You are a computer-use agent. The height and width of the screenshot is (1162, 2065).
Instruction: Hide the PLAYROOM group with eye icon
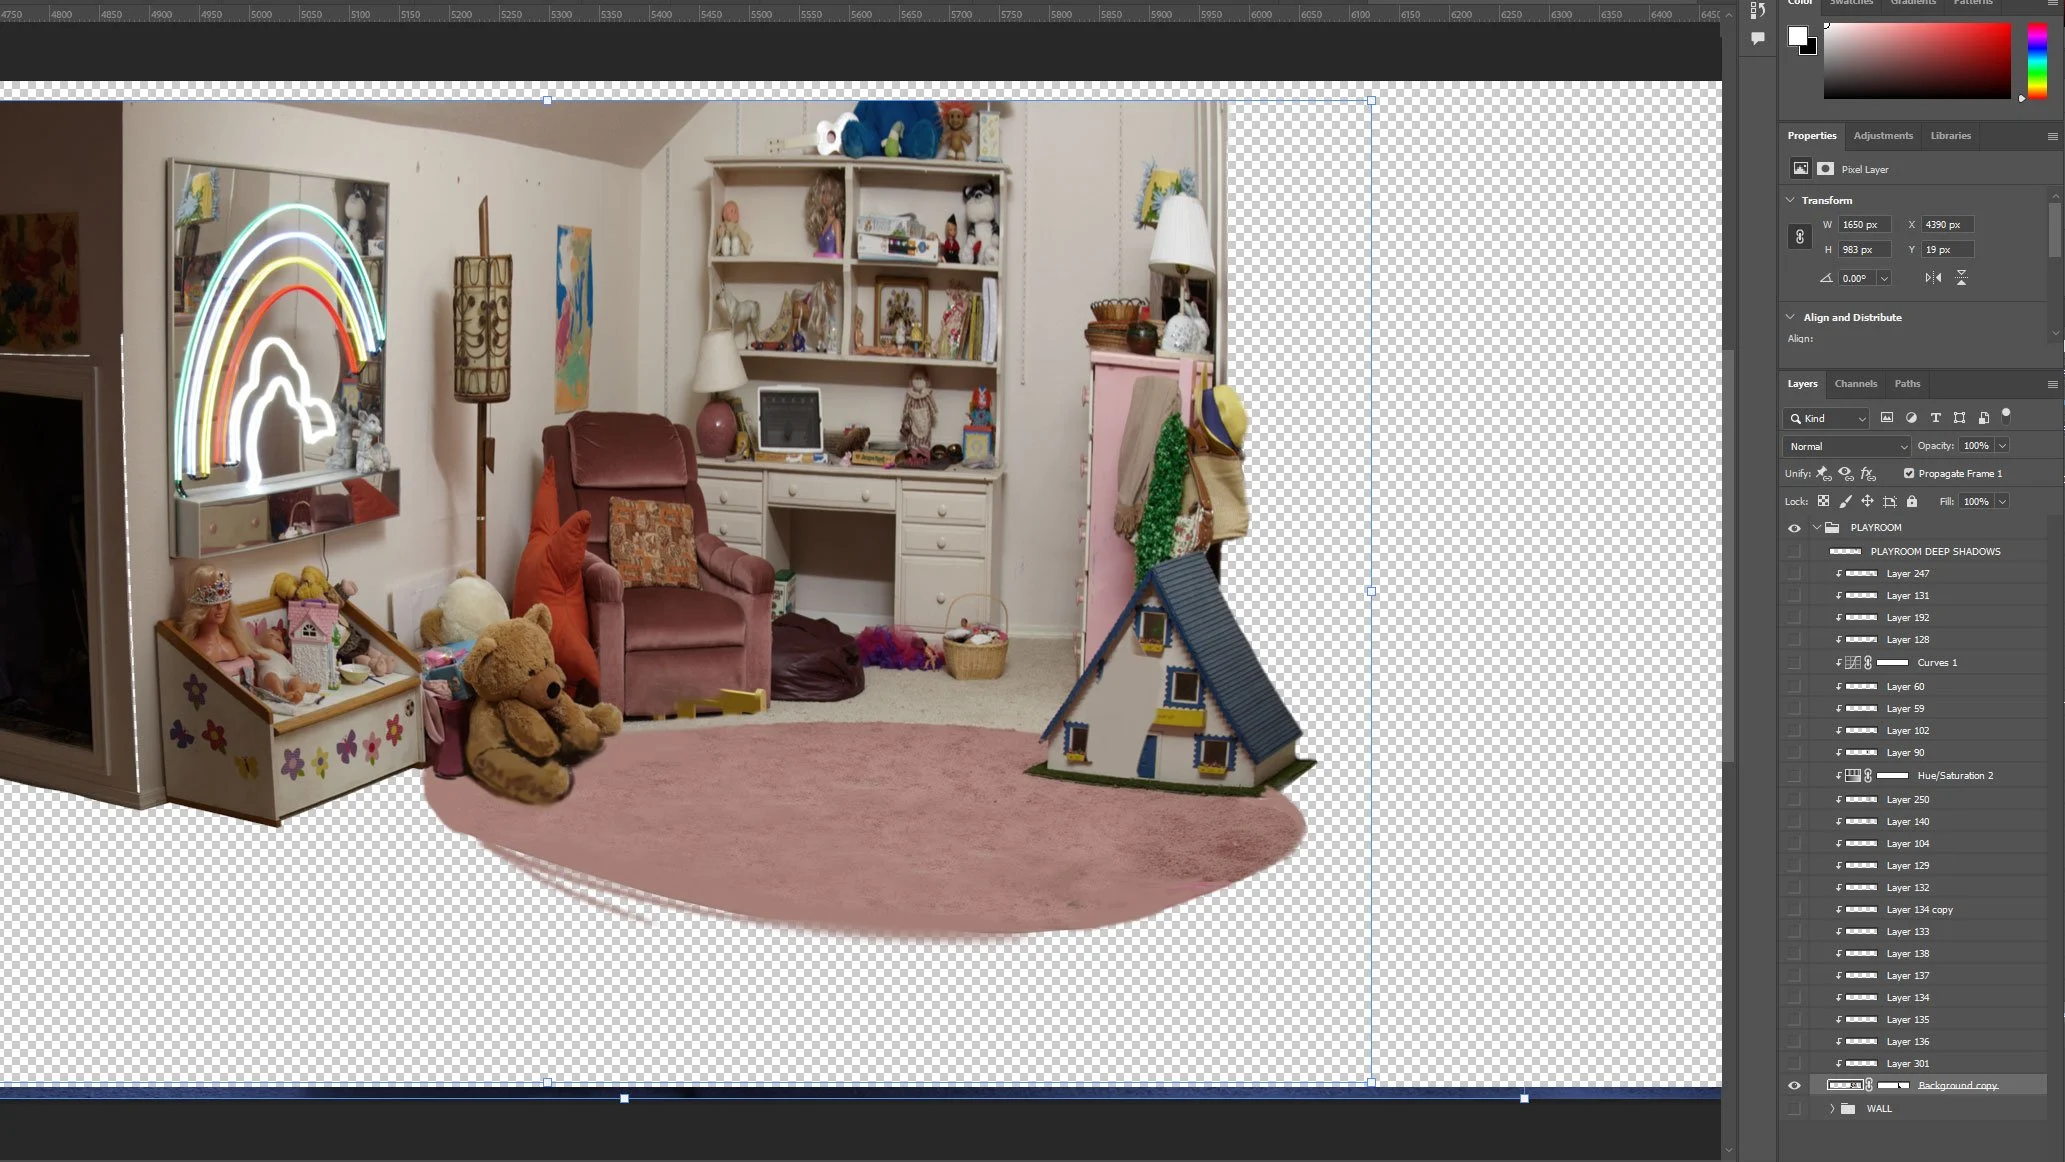pos(1794,528)
